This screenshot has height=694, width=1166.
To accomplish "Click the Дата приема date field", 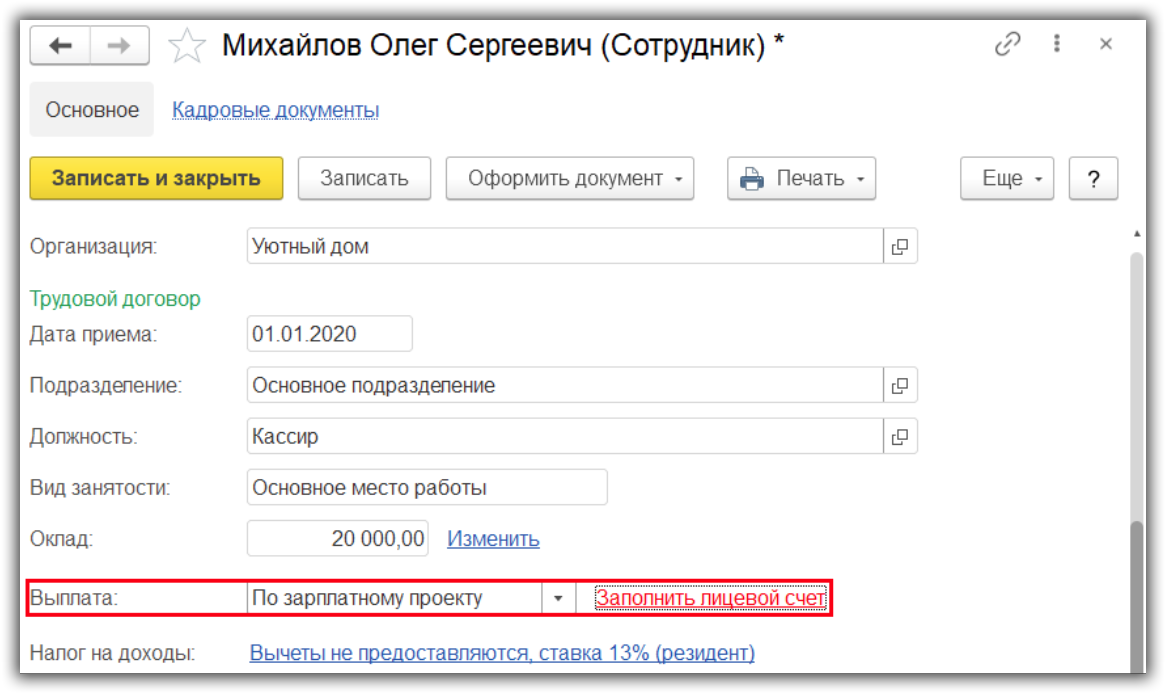I will click(329, 334).
